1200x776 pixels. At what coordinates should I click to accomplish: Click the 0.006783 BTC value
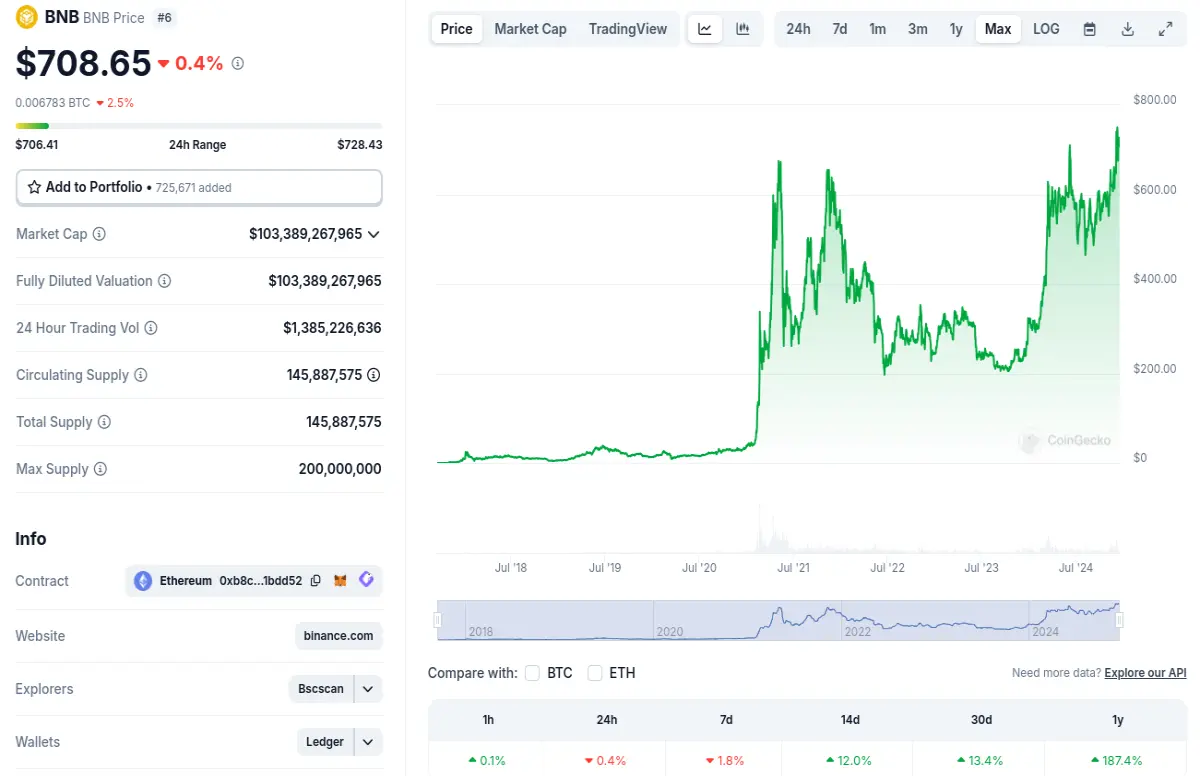point(52,102)
